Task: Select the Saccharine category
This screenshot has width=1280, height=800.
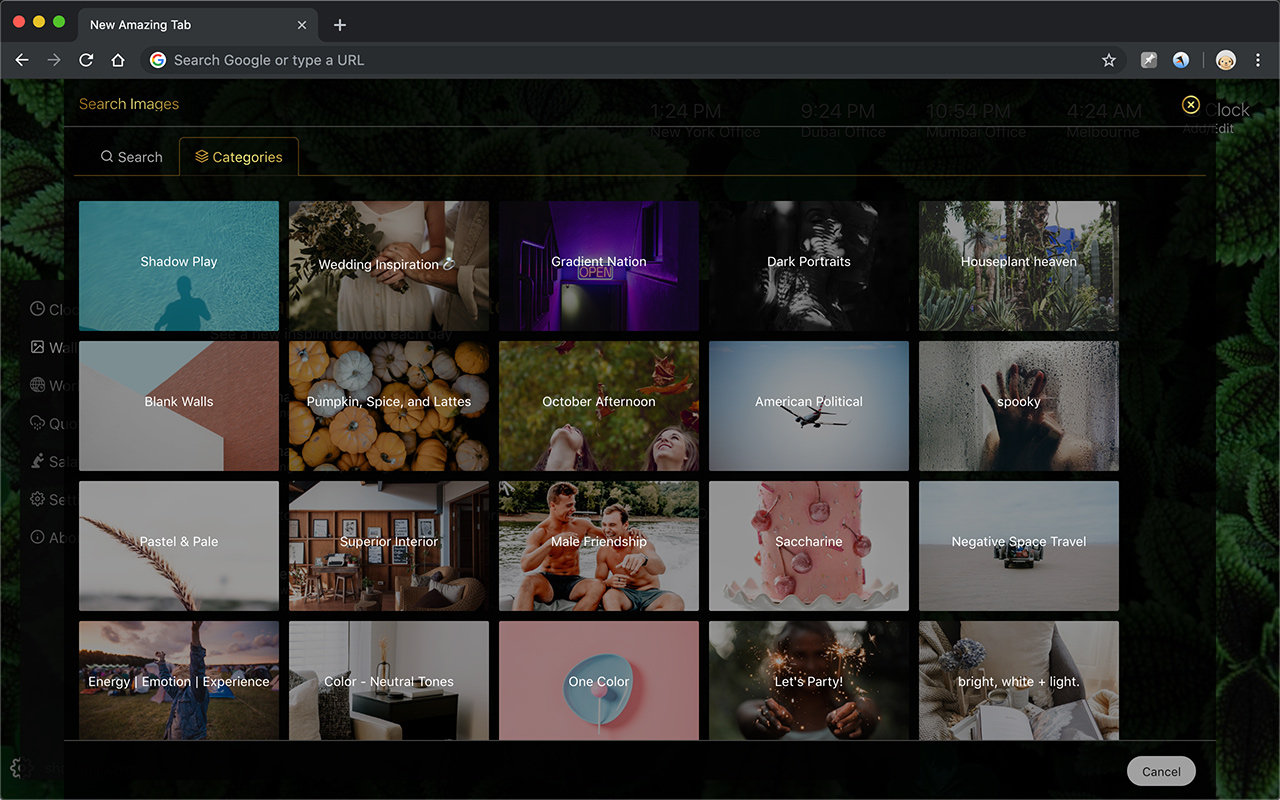Action: [x=809, y=546]
